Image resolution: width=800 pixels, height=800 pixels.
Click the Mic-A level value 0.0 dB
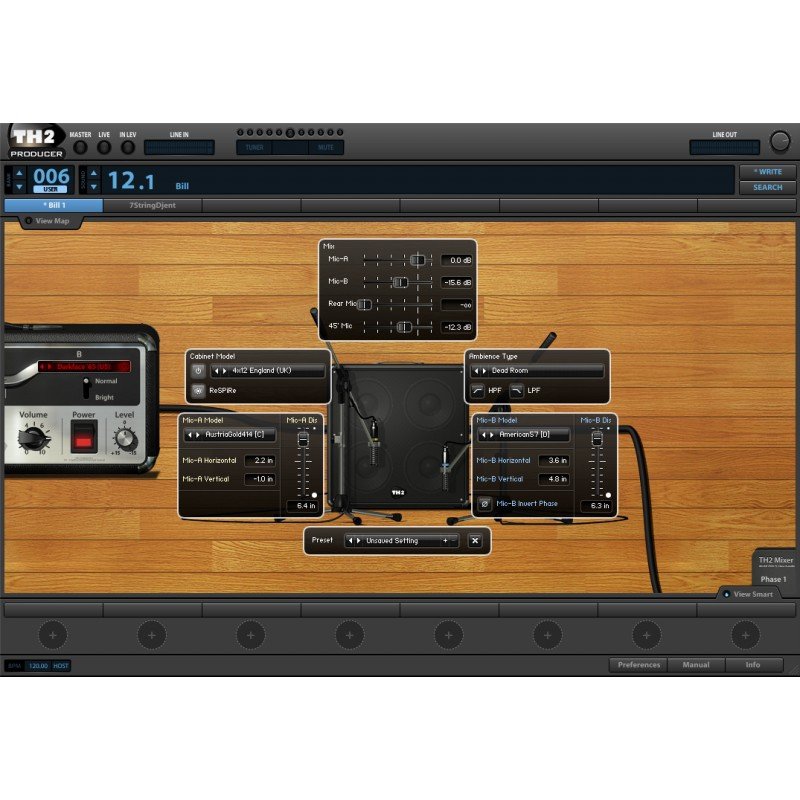[457, 260]
